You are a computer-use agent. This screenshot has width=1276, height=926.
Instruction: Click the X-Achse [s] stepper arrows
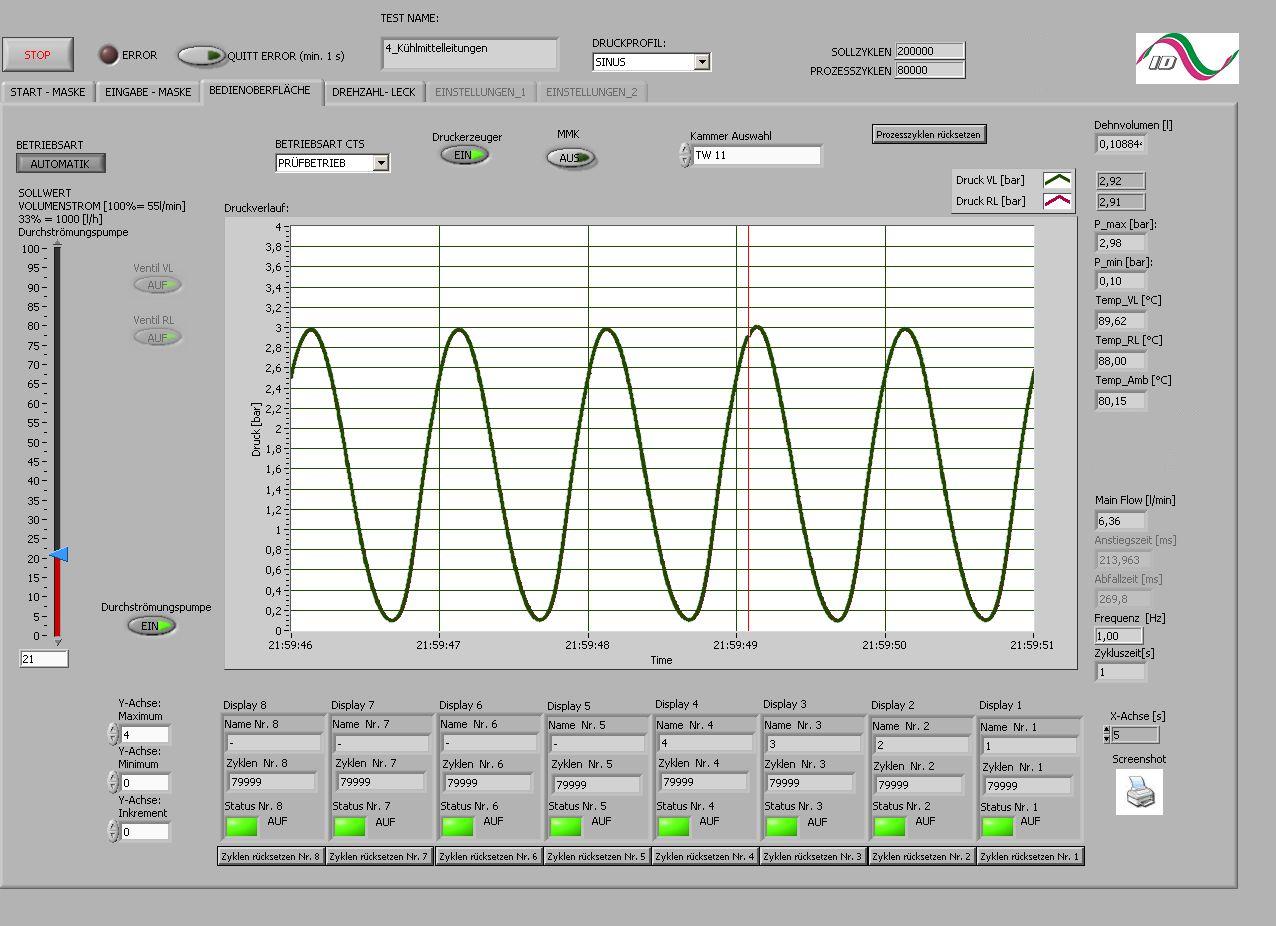tap(1106, 735)
